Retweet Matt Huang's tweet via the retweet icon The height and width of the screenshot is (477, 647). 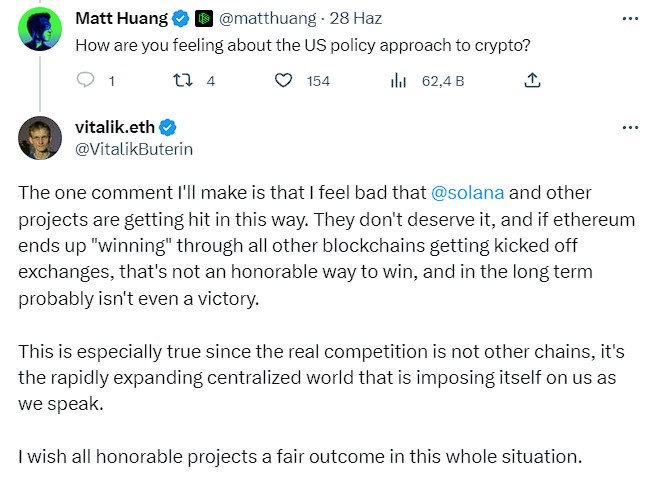click(x=182, y=80)
